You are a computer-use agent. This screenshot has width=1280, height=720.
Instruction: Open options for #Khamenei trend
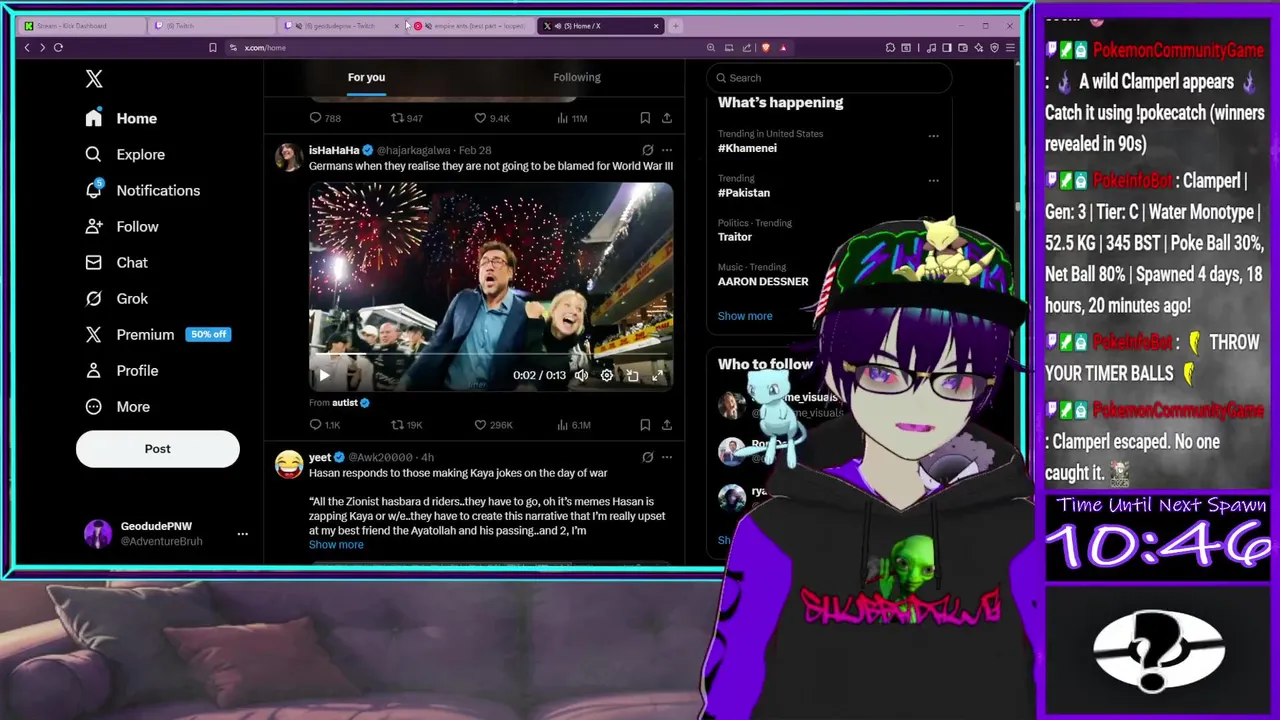click(933, 136)
